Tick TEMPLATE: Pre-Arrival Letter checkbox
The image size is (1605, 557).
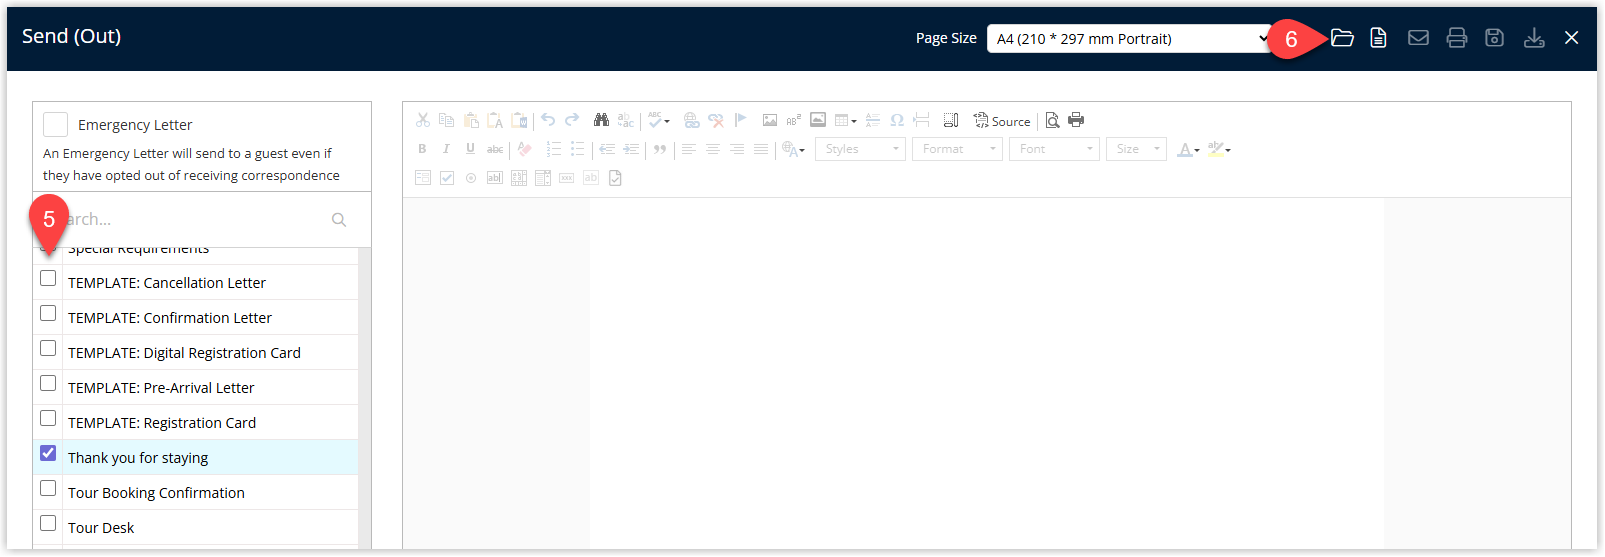48,383
